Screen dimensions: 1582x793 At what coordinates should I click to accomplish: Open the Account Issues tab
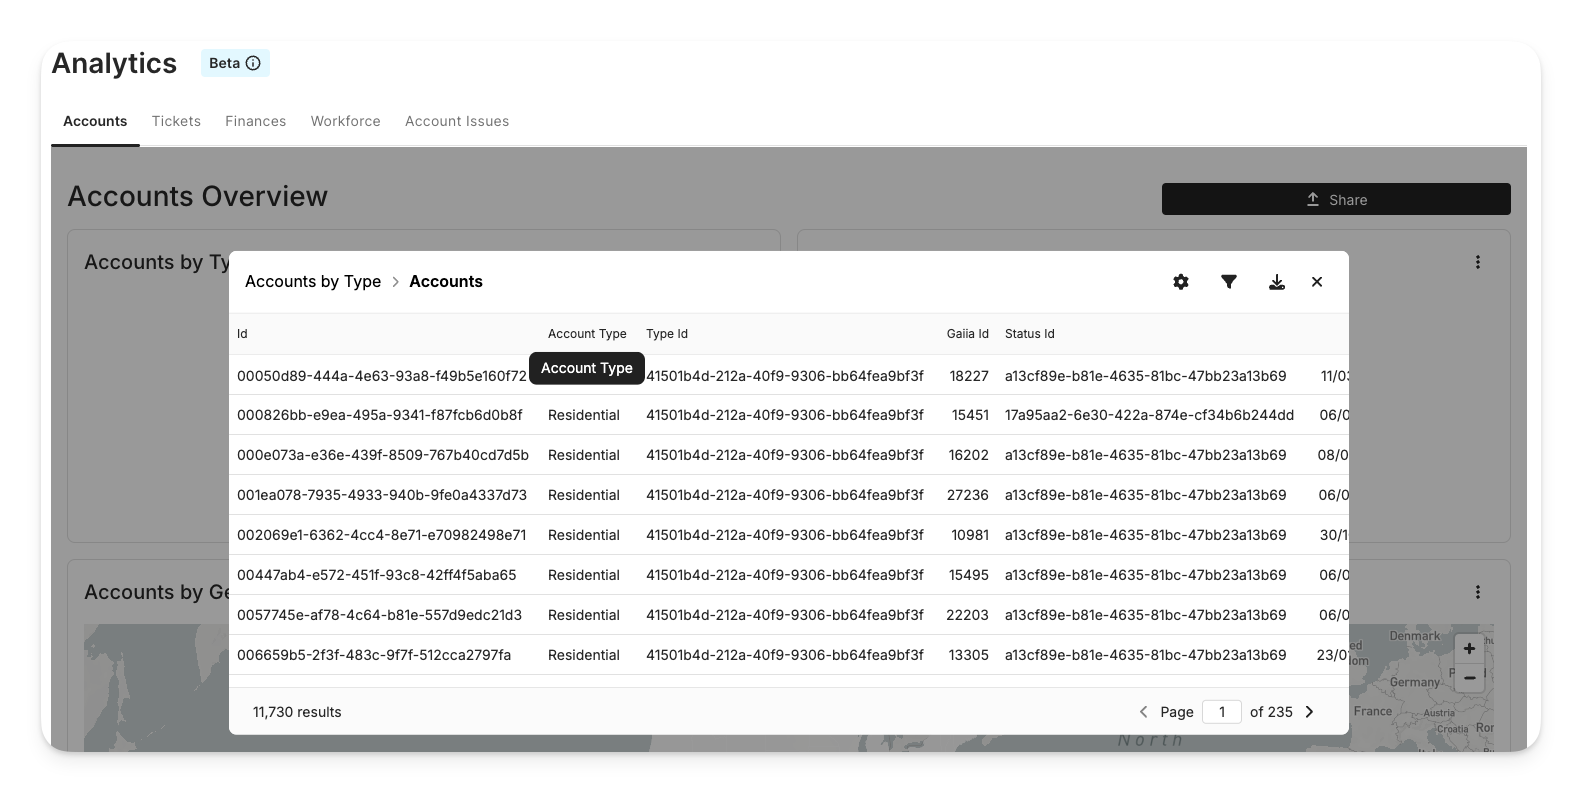[457, 121]
